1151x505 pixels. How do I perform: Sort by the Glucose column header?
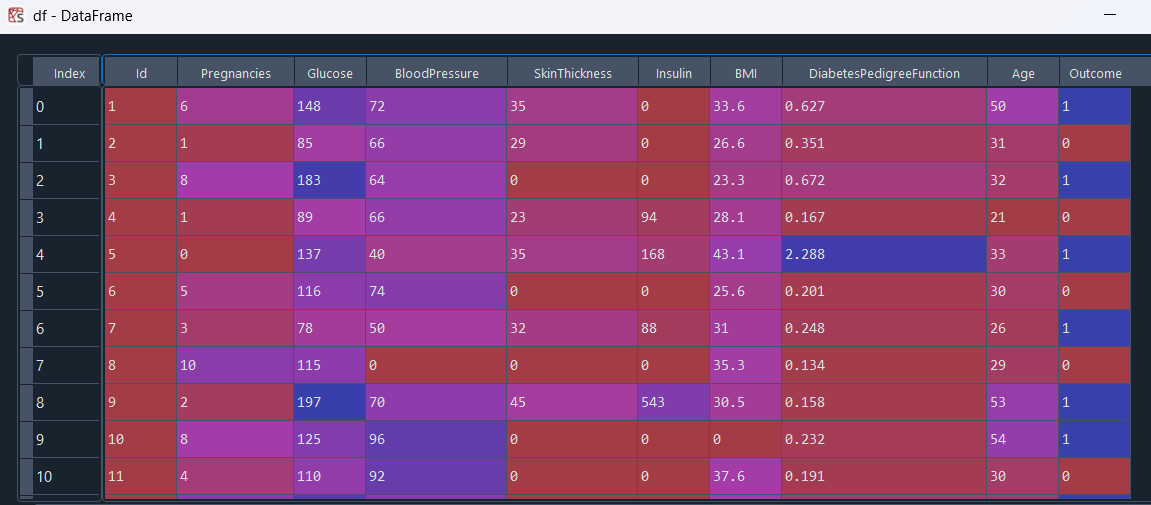[330, 73]
